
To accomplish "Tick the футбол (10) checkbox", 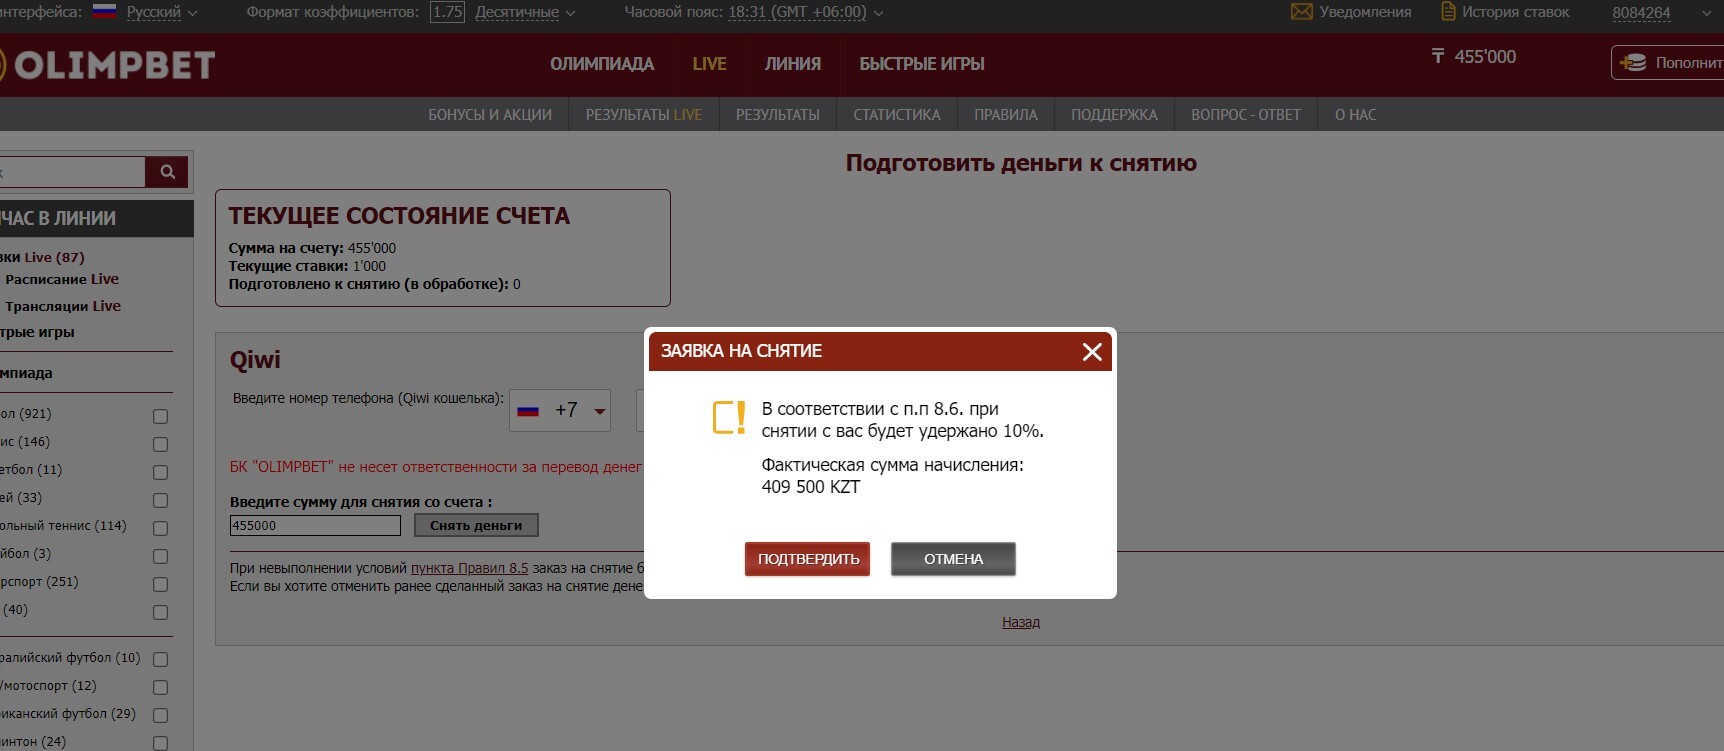I will (x=160, y=659).
